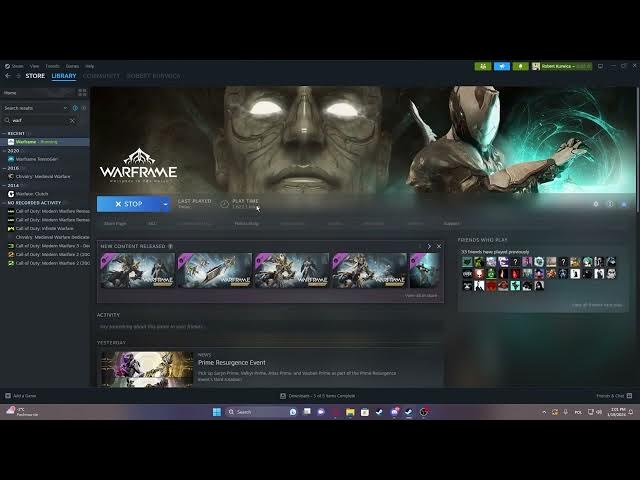Open the Friends menu
The width and height of the screenshot is (640, 480).
(x=52, y=66)
